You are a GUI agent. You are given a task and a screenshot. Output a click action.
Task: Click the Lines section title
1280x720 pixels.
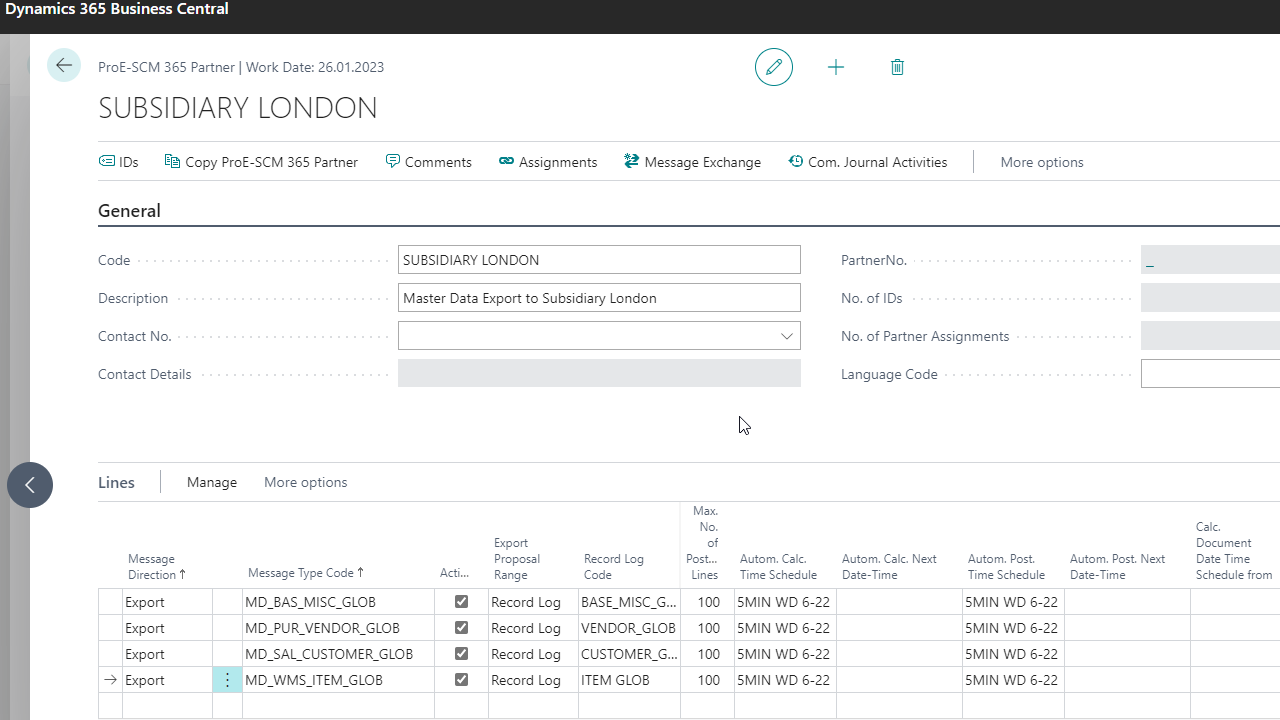point(116,482)
